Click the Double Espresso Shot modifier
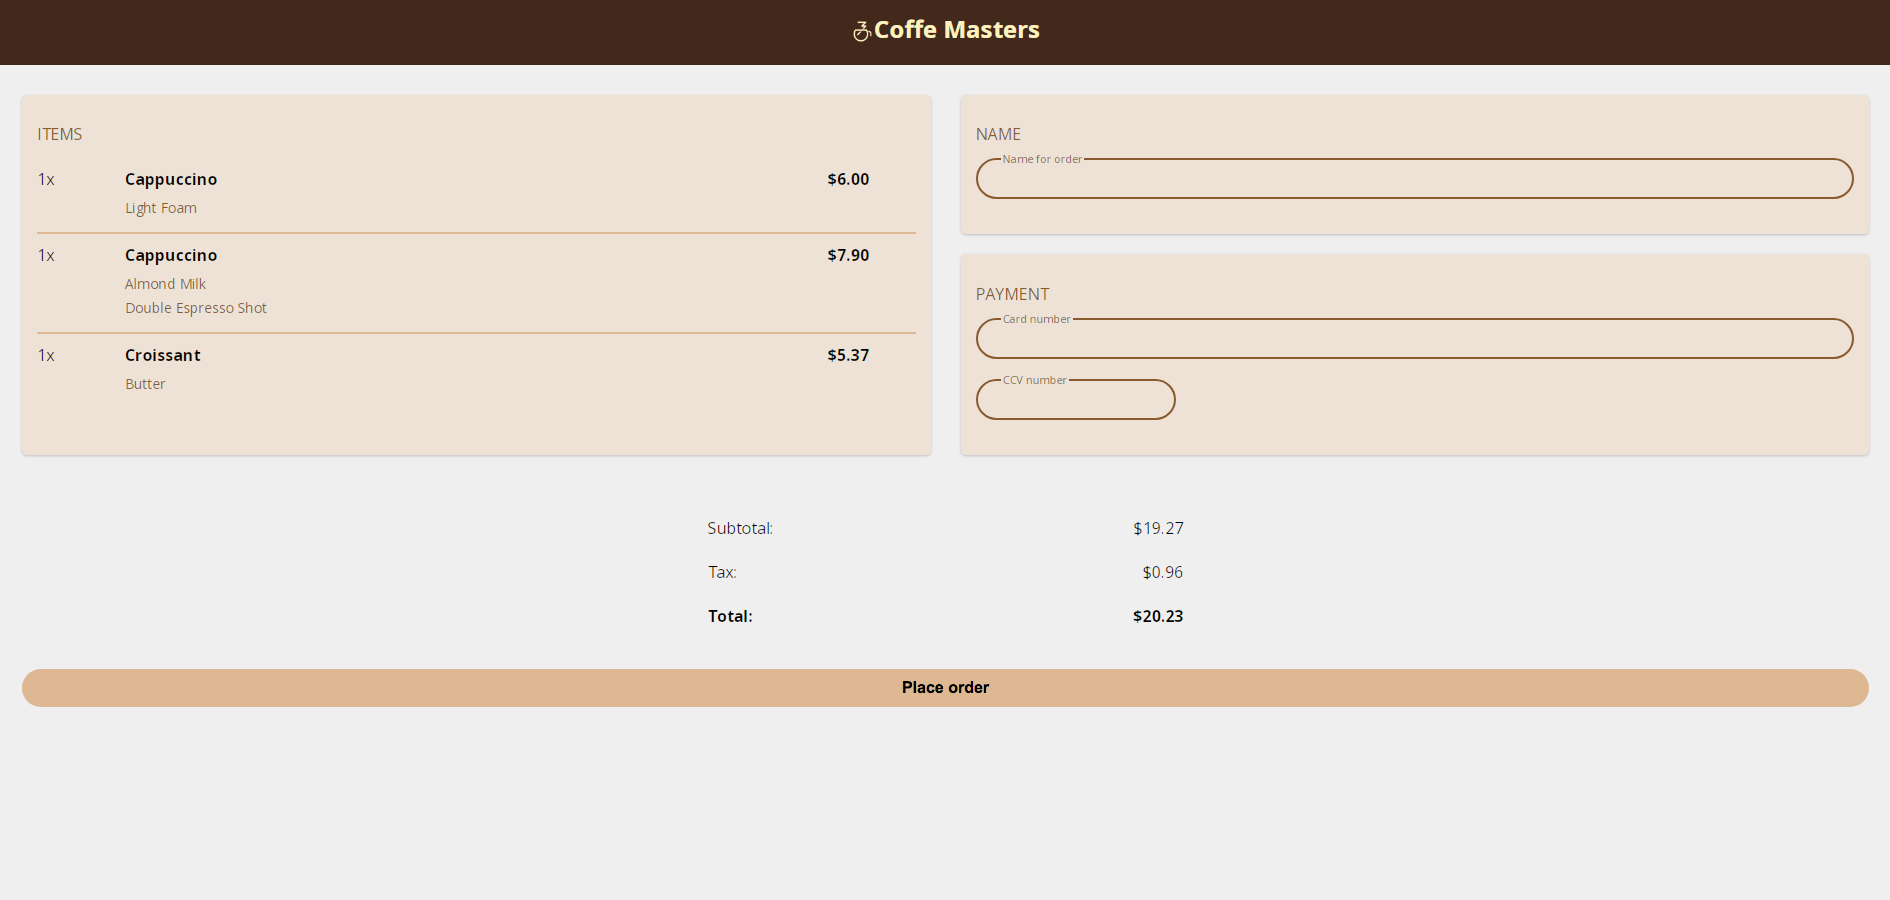Image resolution: width=1890 pixels, height=900 pixels. coord(196,308)
